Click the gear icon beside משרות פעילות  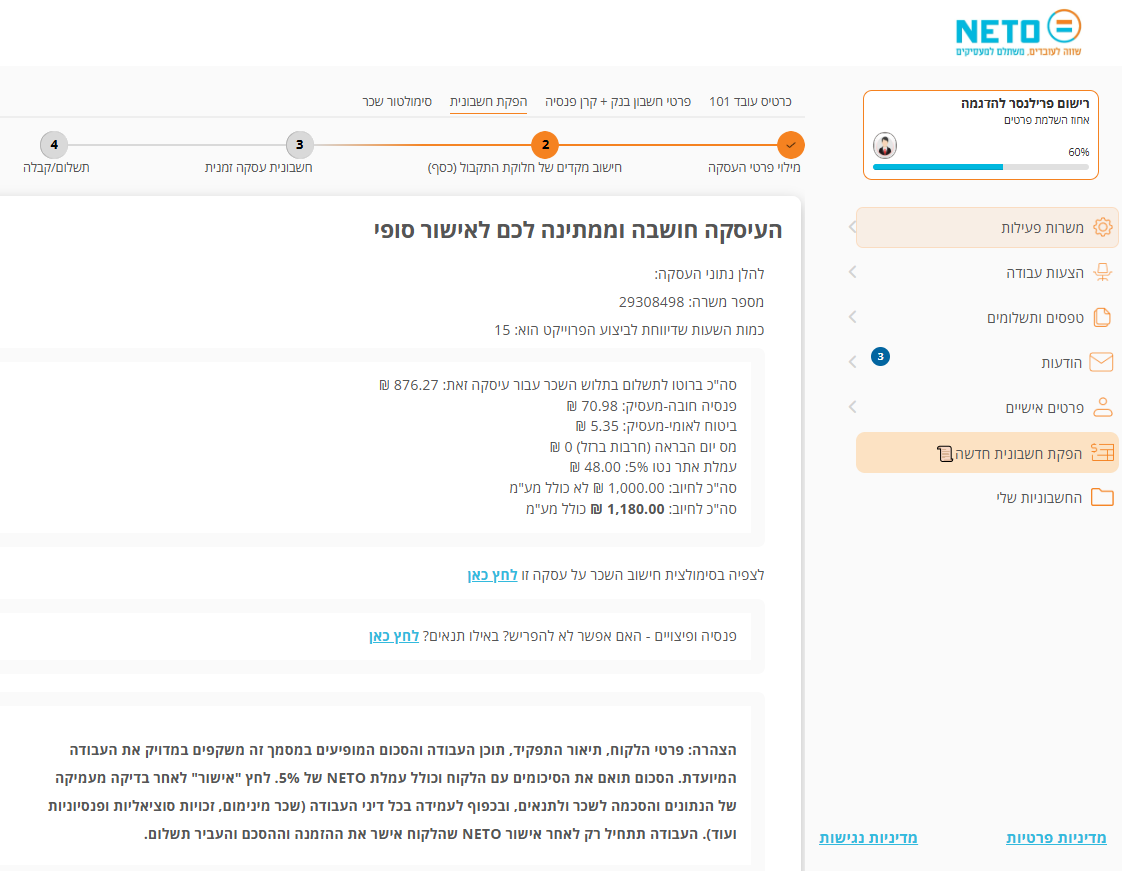click(x=1103, y=228)
